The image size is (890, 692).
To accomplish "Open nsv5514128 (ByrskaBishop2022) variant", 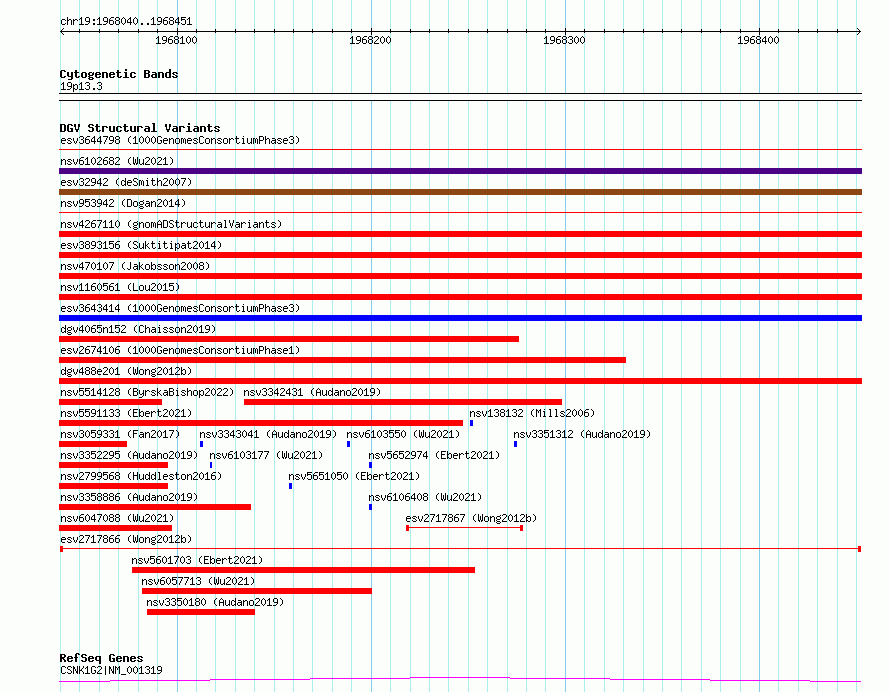I will click(x=147, y=392).
